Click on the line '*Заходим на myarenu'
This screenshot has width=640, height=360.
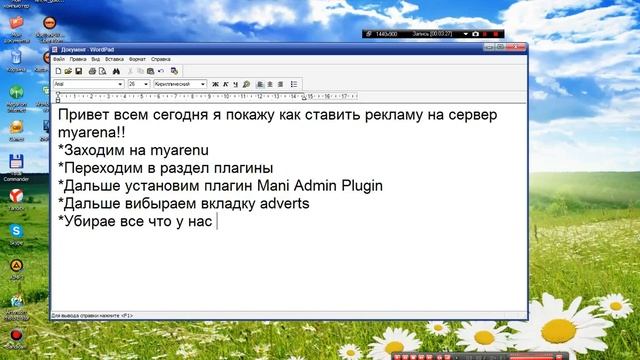(x=133, y=150)
